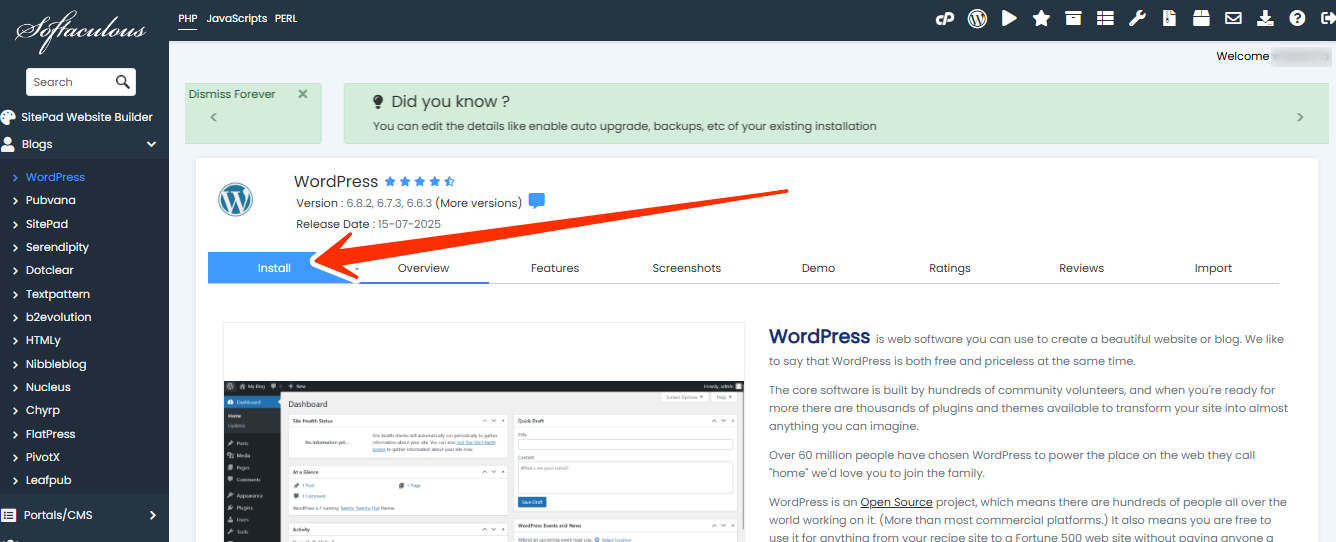This screenshot has height=542, width=1336.
Task: Click the blue chat bubble icon near versions
Action: (536, 201)
